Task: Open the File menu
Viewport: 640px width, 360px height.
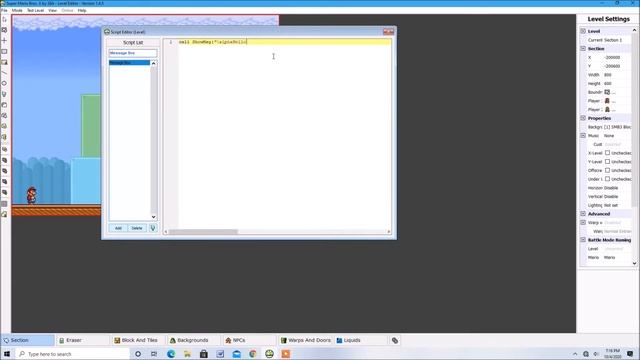Action: 4,10
